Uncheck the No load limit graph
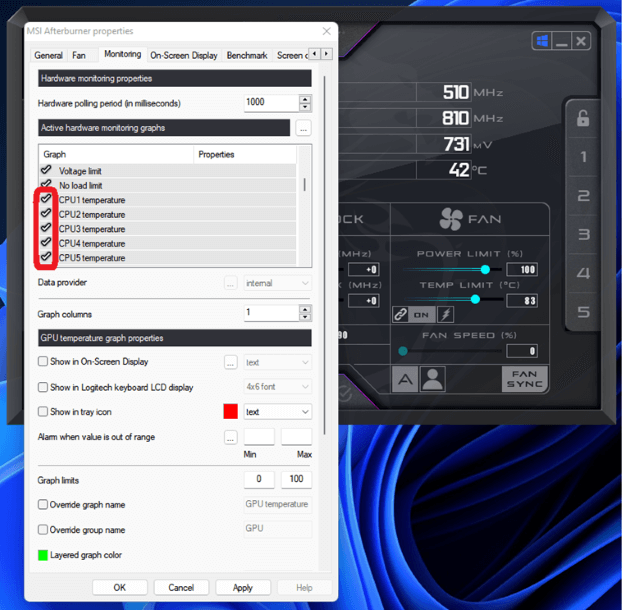This screenshot has width=622, height=610. pyautogui.click(x=46, y=184)
